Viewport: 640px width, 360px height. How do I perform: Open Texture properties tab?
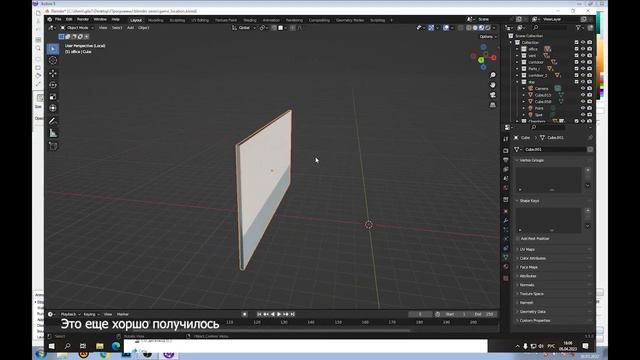pyautogui.click(x=506, y=278)
